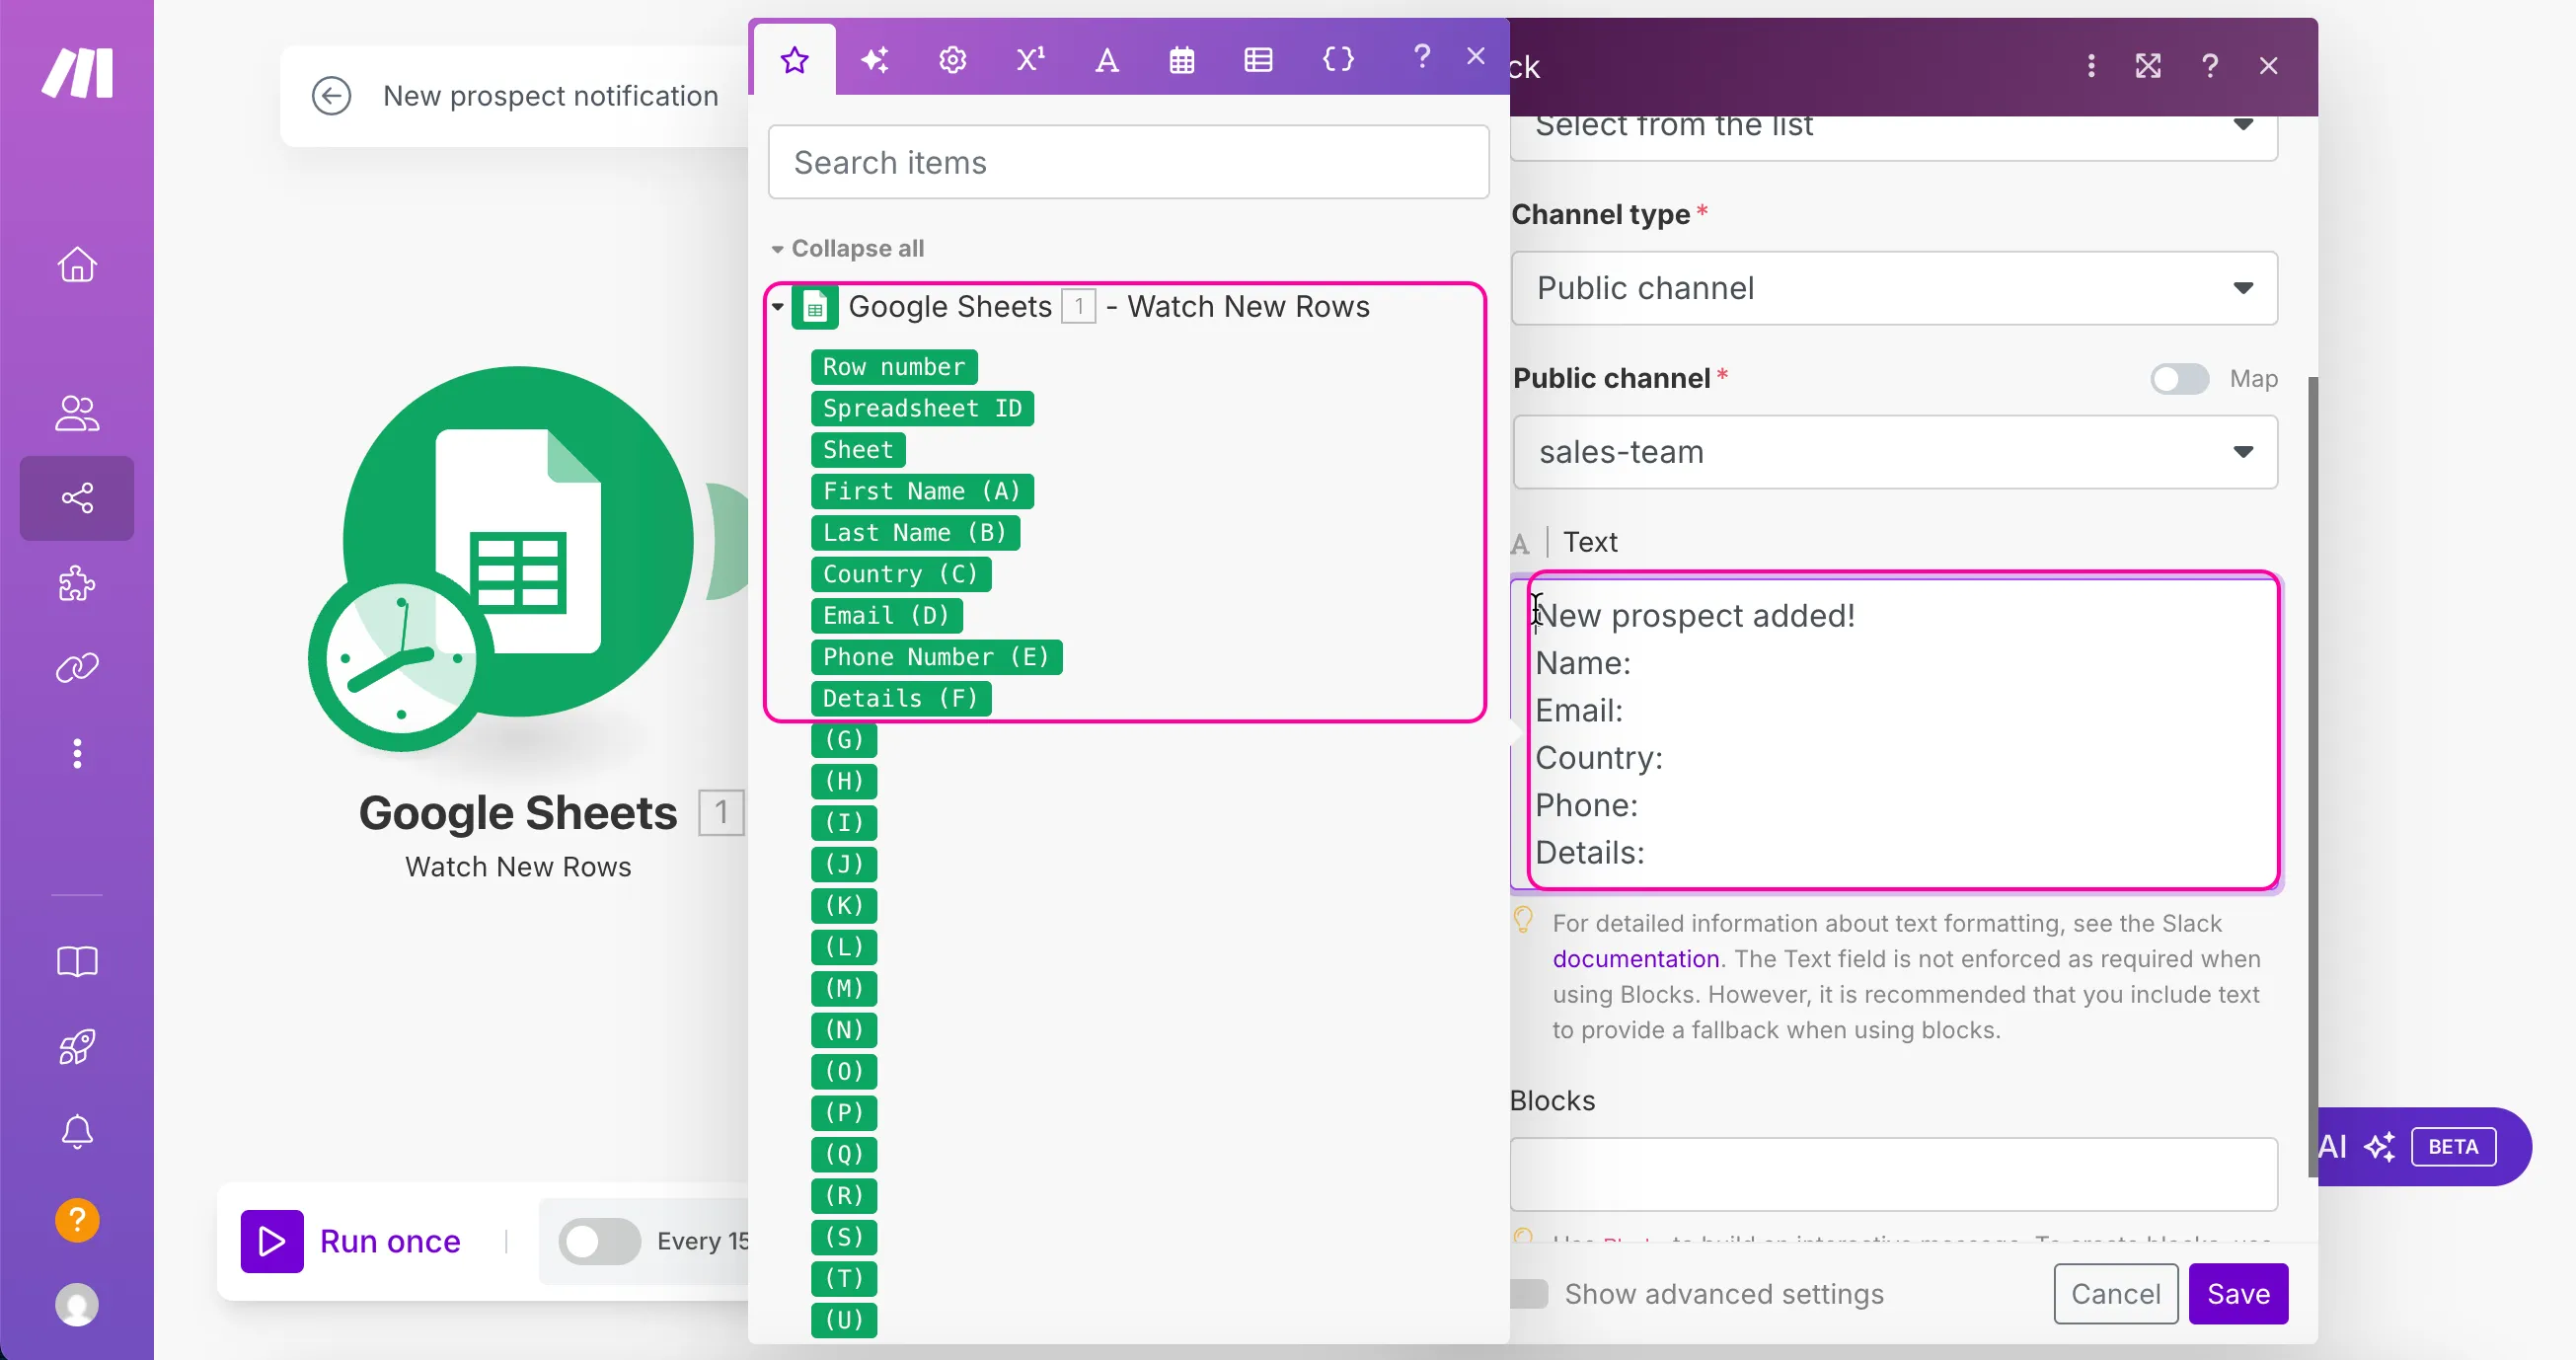Toggle the Map switch for Public channel

pos(2179,379)
